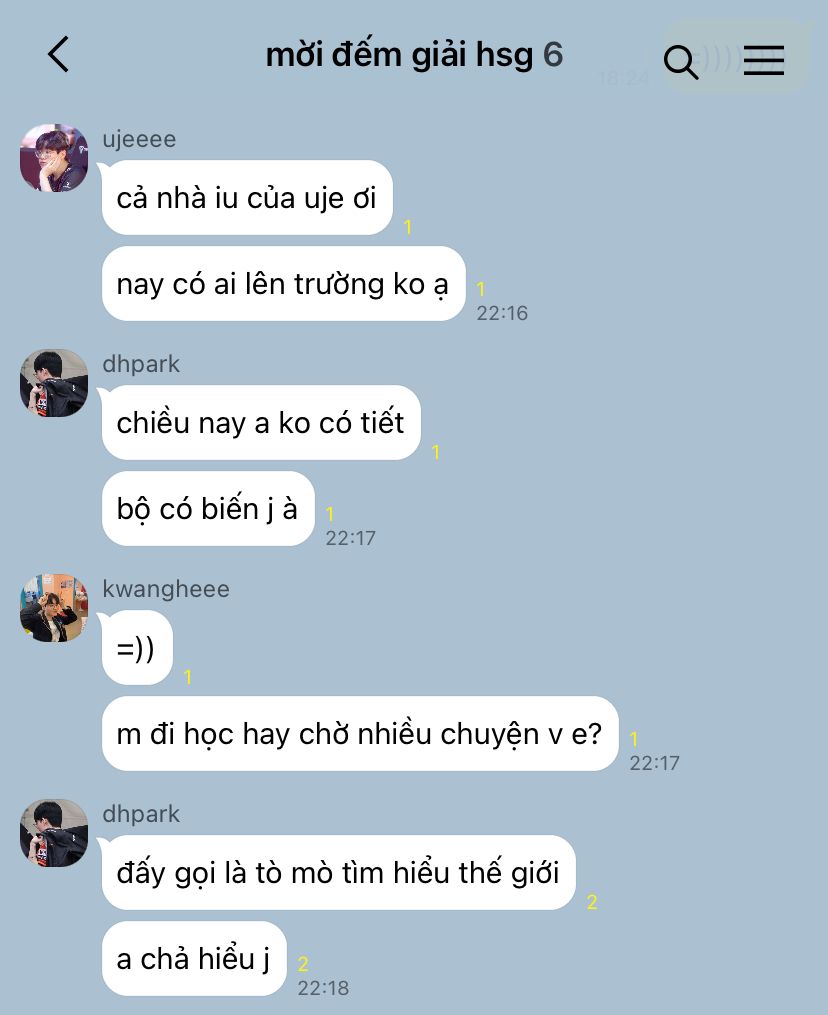Viewport: 828px width, 1015px height.
Task: Open the hamburger menu icon
Action: 764,60
